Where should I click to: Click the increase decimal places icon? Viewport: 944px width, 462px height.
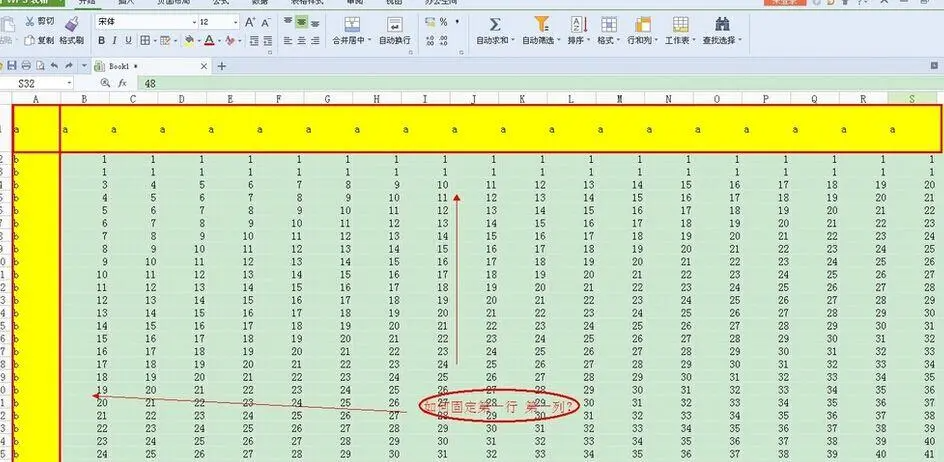[x=430, y=41]
